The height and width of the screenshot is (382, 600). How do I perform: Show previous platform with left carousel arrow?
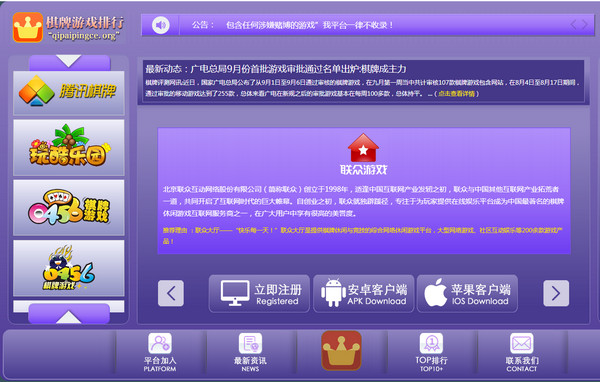(x=171, y=294)
